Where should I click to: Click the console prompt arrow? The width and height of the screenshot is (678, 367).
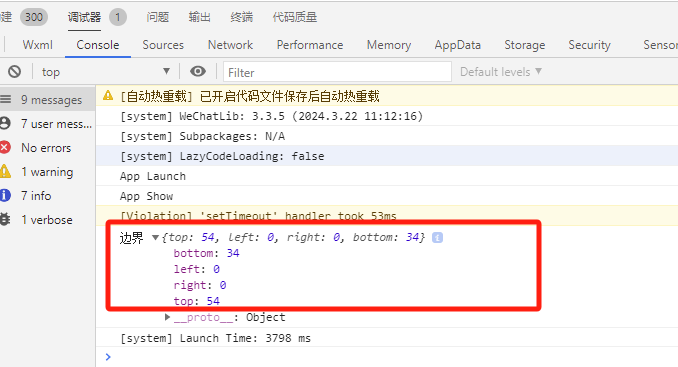108,357
